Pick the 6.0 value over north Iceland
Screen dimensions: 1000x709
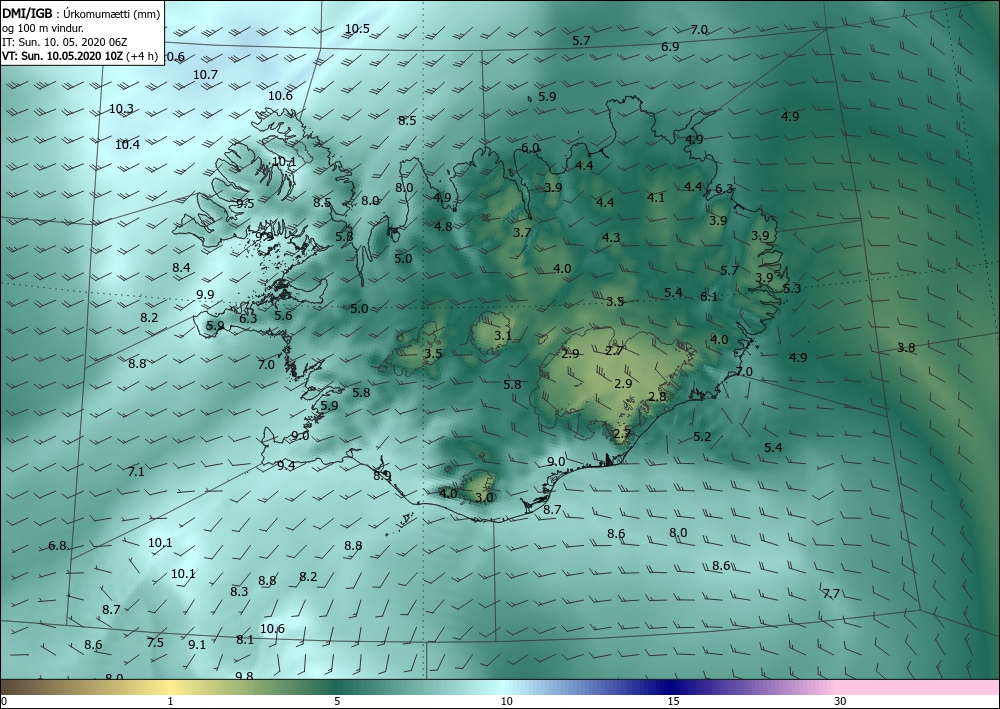point(530,148)
